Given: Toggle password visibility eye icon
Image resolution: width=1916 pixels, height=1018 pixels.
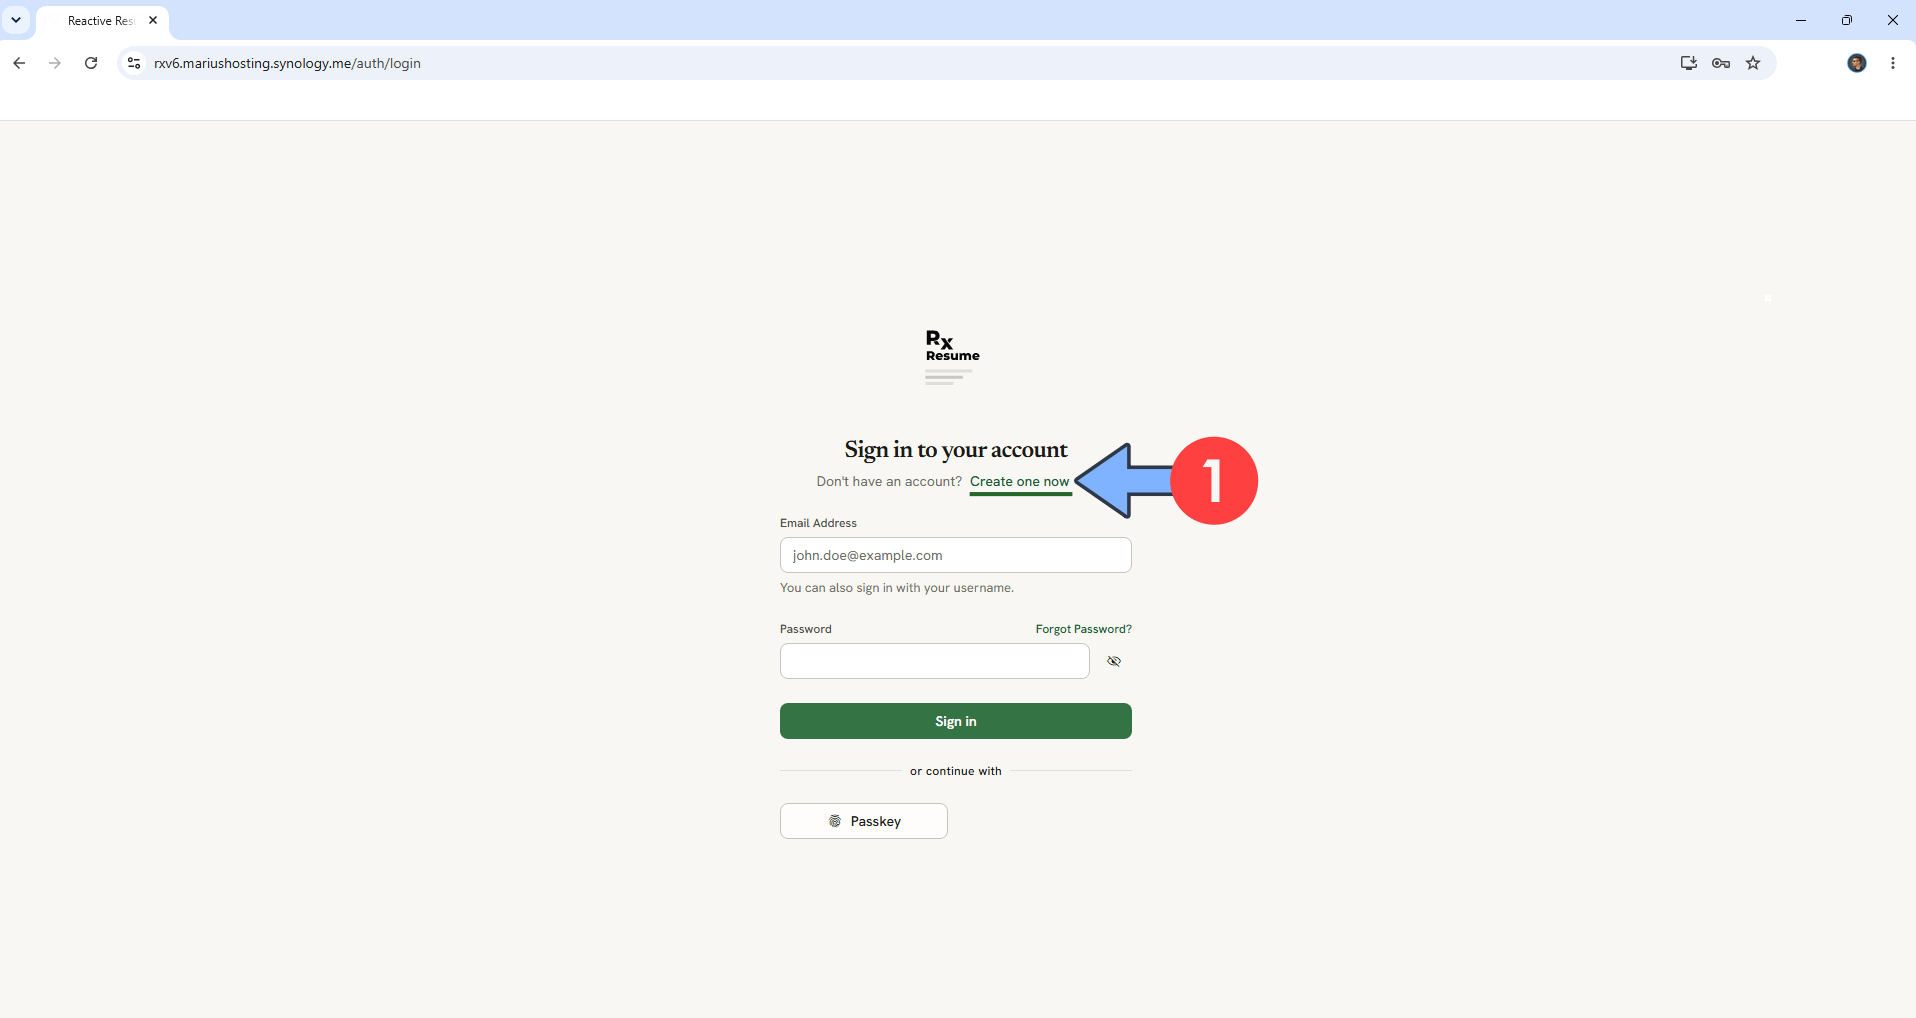Looking at the screenshot, I should coord(1114,661).
